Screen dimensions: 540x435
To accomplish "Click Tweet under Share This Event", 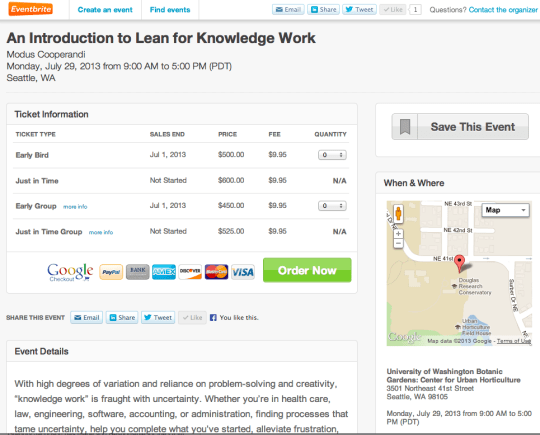I will pos(158,318).
